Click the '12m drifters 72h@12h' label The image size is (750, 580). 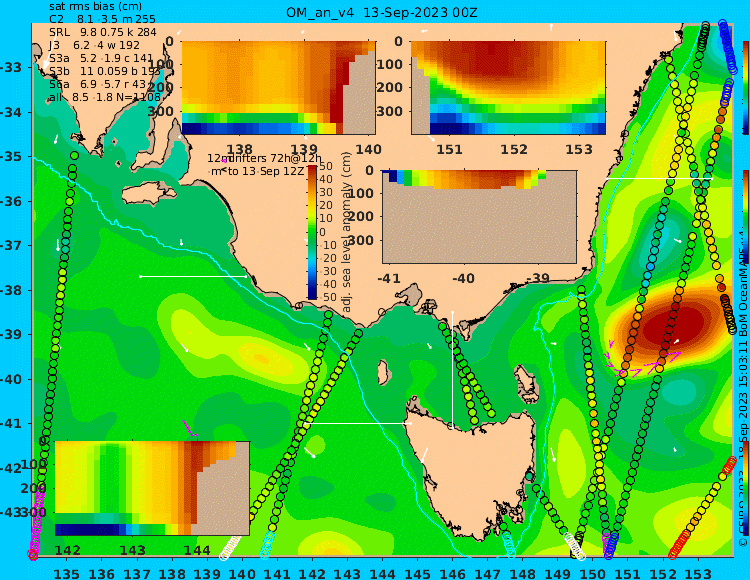coord(265,158)
